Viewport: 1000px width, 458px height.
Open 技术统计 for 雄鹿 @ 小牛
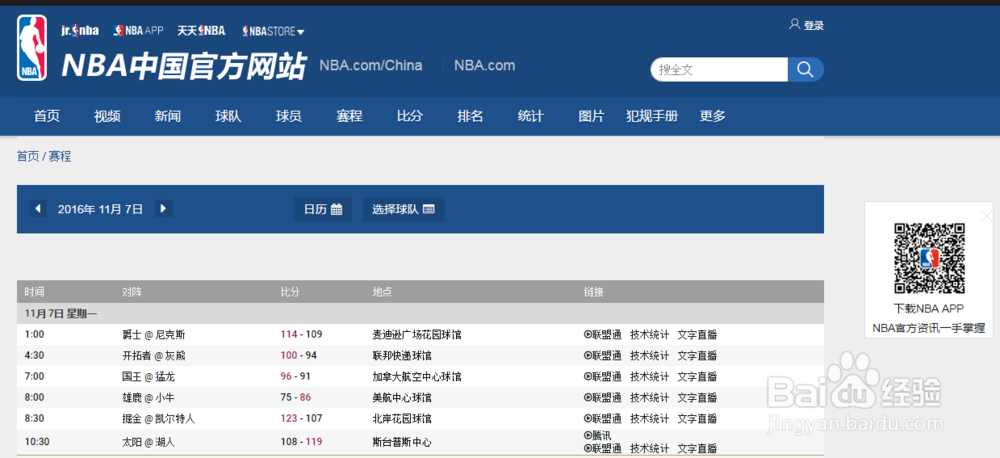650,398
